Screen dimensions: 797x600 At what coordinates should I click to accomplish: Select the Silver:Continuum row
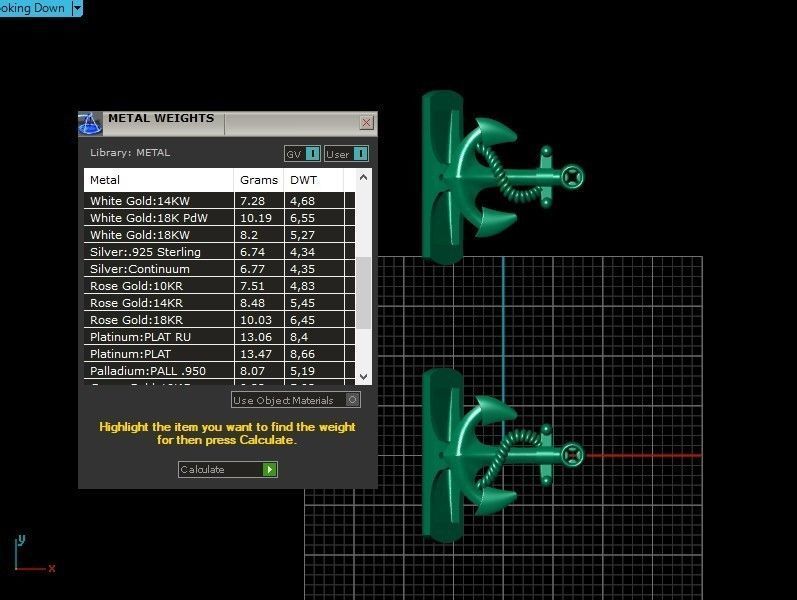point(219,269)
